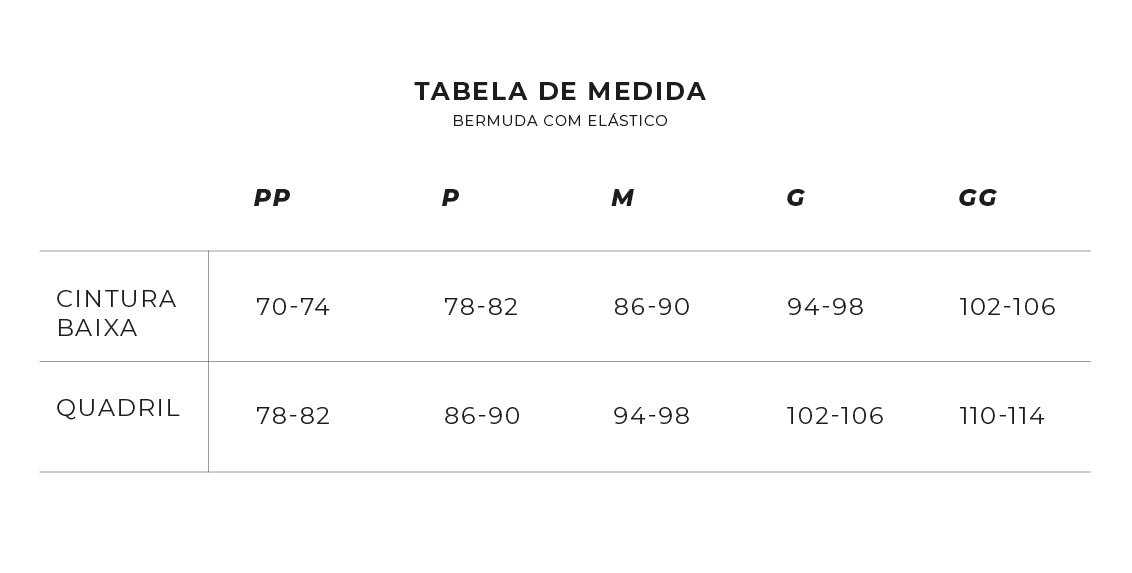Image resolution: width=1132 pixels, height=573 pixels.
Task: Select the 110-114 hip value for GG
Action: pyautogui.click(x=1002, y=416)
